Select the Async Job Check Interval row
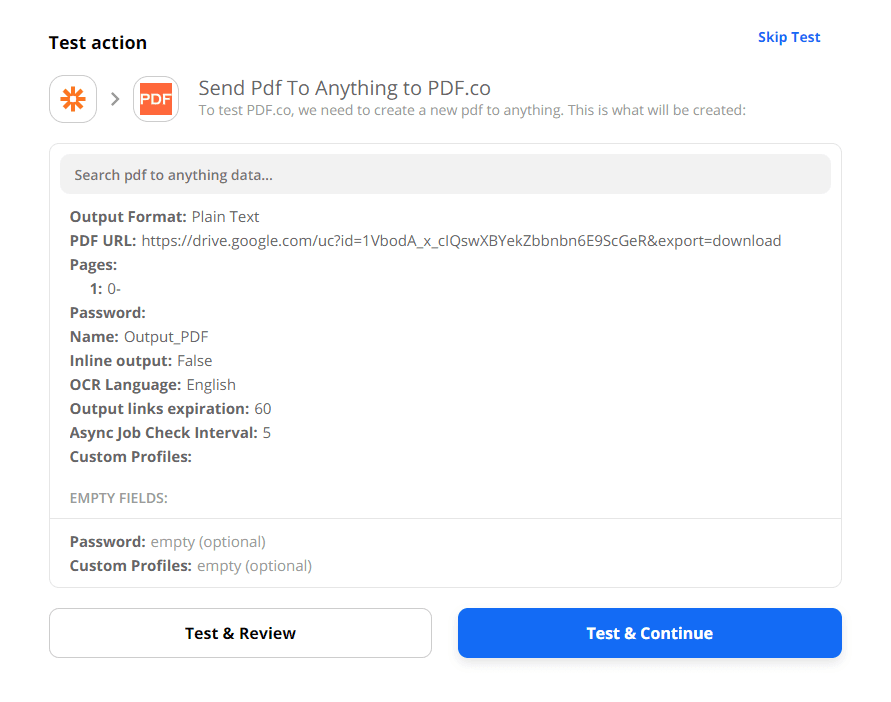Screen dimensions: 891x702 pyautogui.click(x=170, y=433)
